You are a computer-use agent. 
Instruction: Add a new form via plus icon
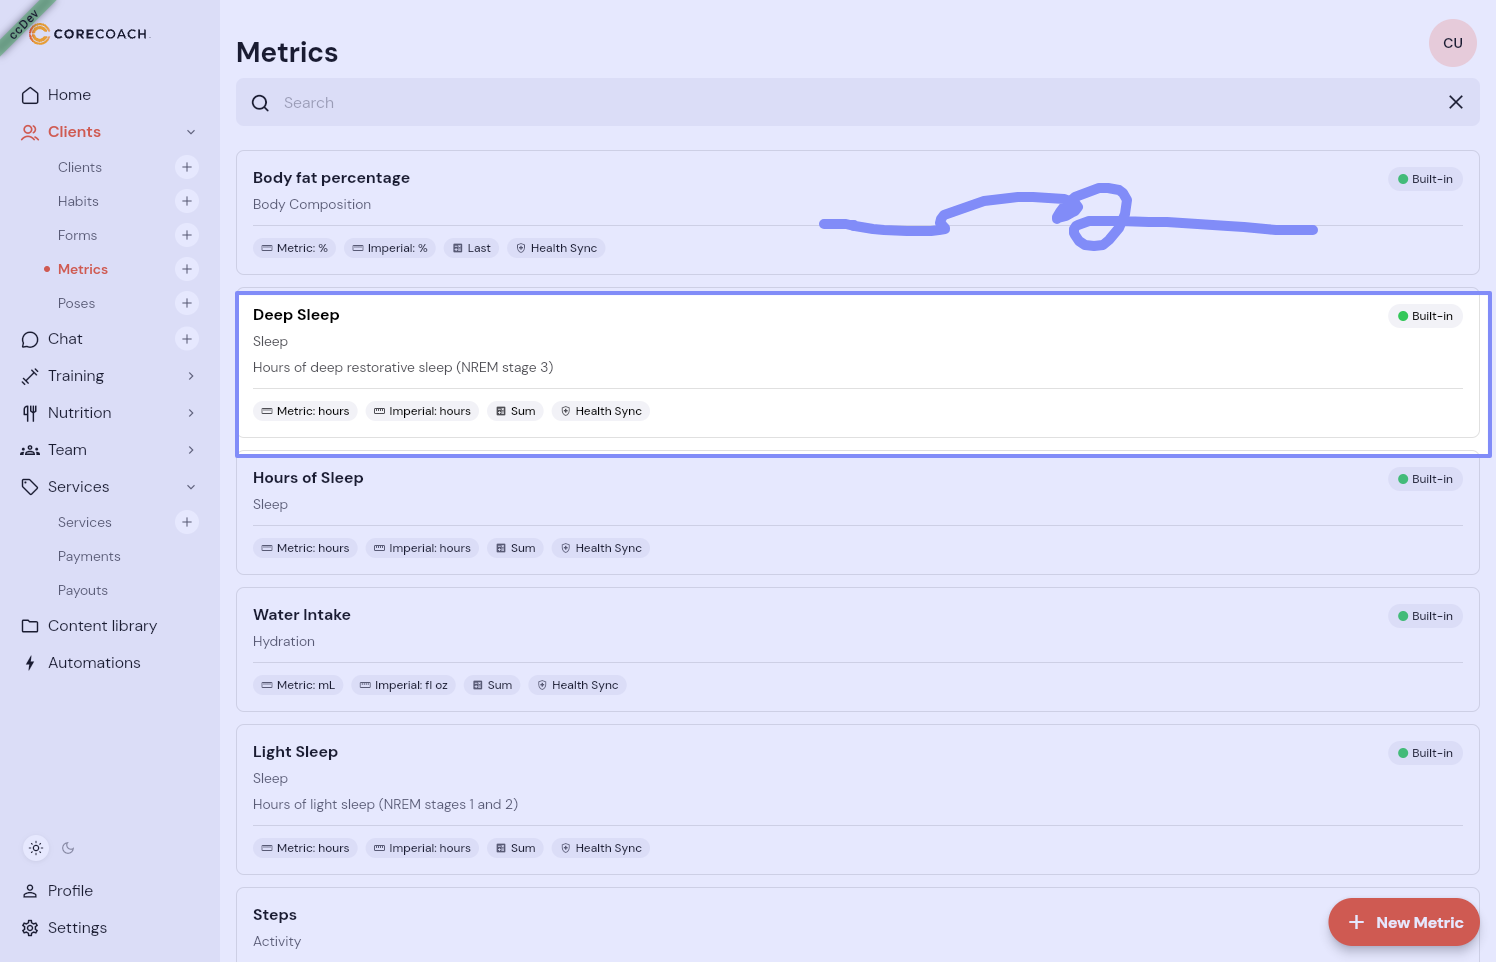click(x=187, y=235)
